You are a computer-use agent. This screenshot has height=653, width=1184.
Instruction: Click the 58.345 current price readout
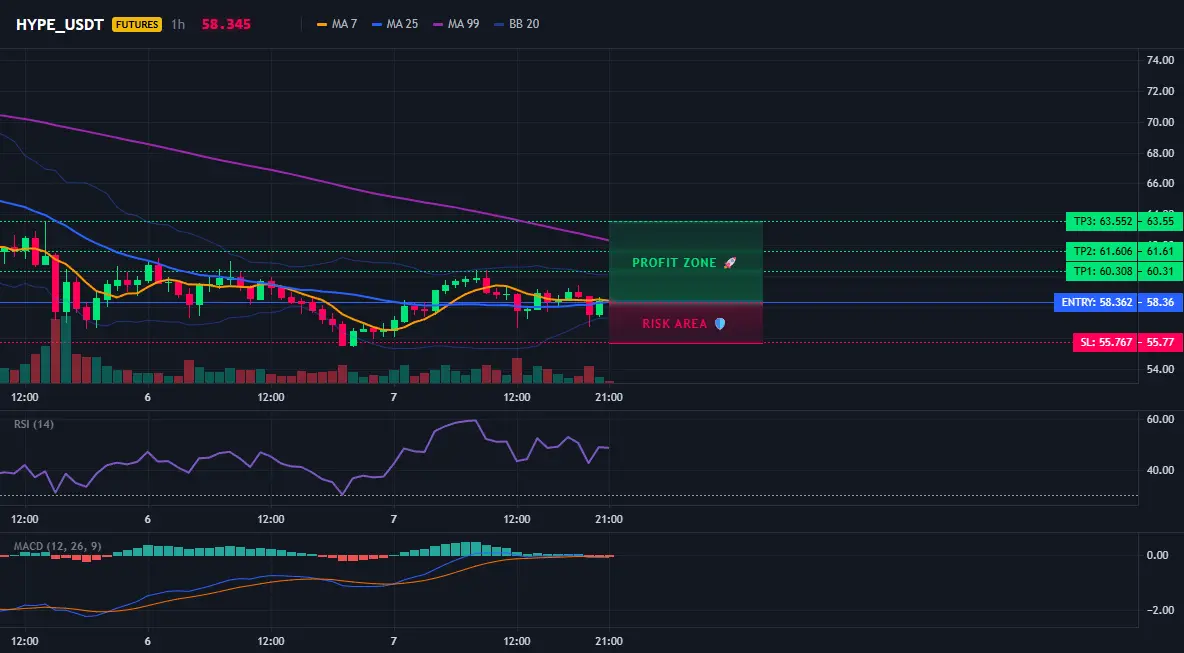tap(227, 24)
